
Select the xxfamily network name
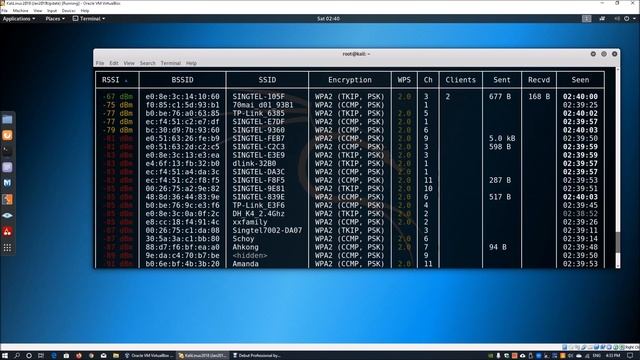point(250,222)
